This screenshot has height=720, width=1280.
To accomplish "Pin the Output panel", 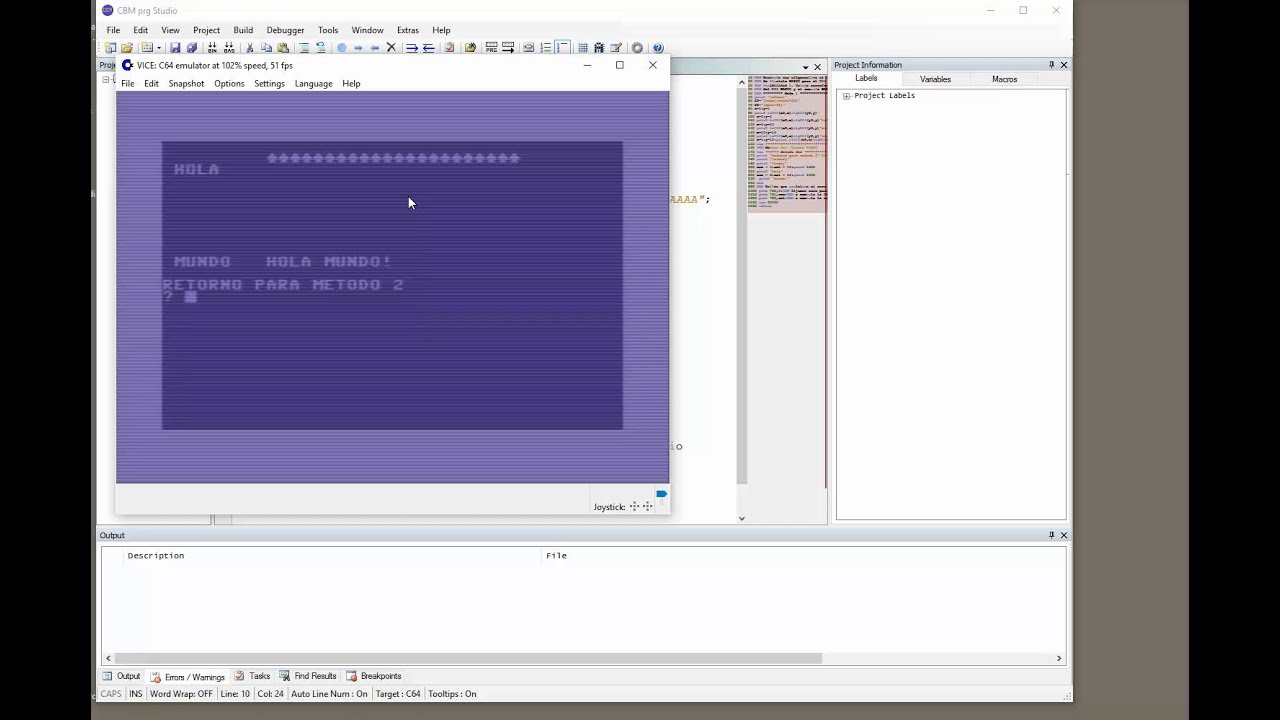I will (1051, 535).
